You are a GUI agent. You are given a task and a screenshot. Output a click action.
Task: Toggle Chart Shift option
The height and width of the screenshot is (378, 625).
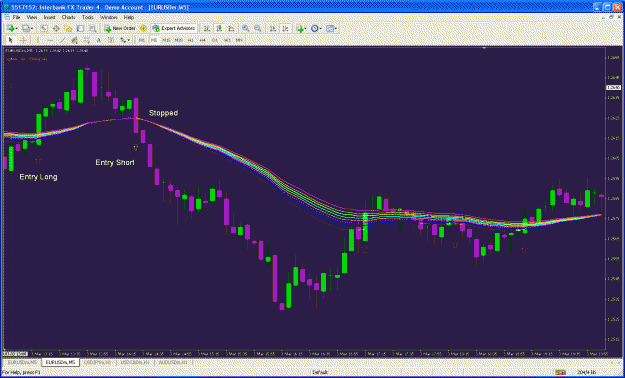pos(285,28)
